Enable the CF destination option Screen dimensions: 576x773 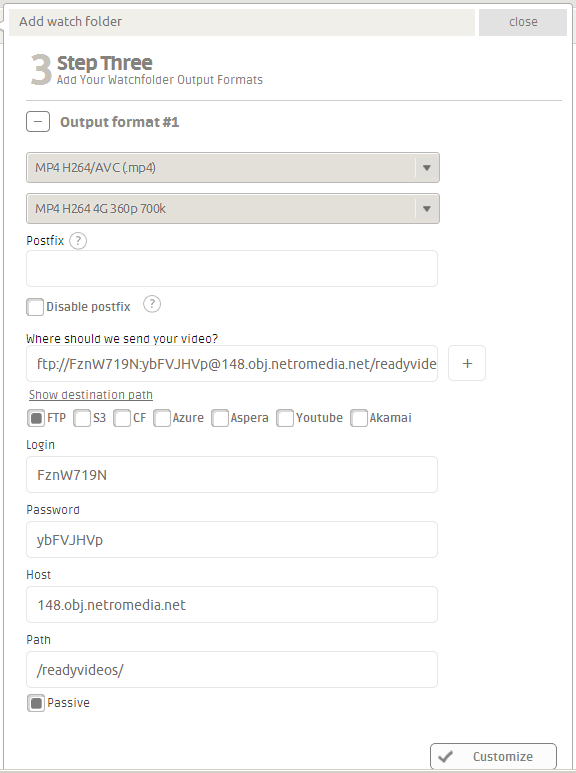122,418
